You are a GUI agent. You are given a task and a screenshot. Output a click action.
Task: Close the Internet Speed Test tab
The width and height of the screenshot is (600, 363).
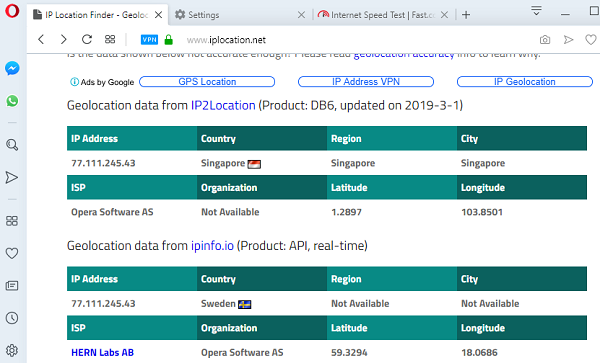coord(444,15)
